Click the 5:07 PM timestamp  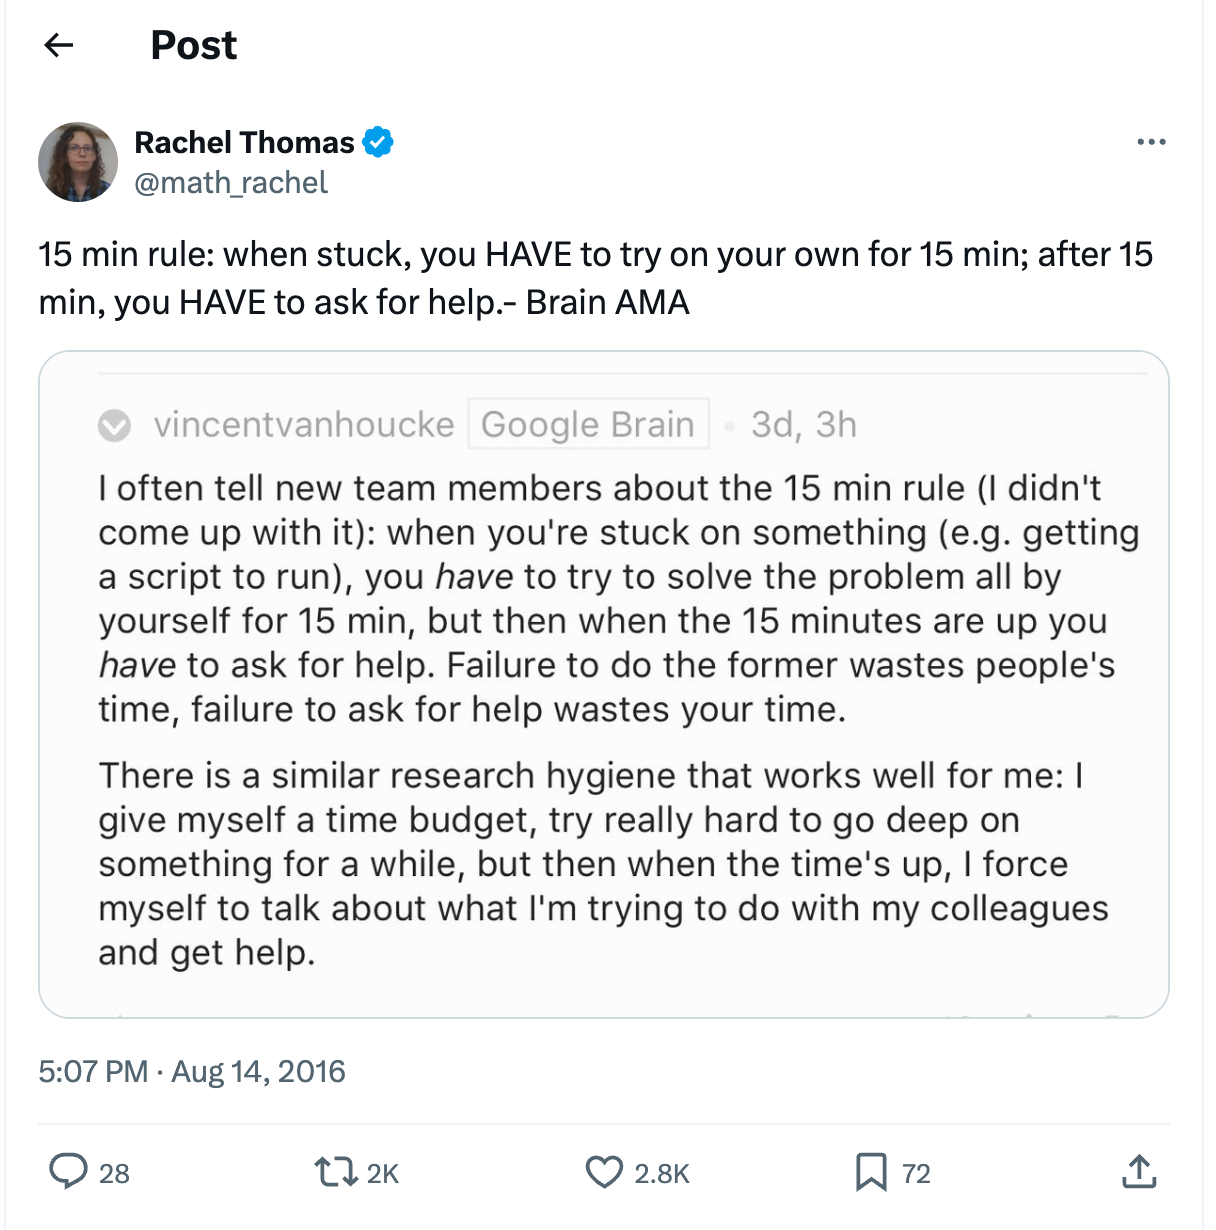[x=93, y=1072]
